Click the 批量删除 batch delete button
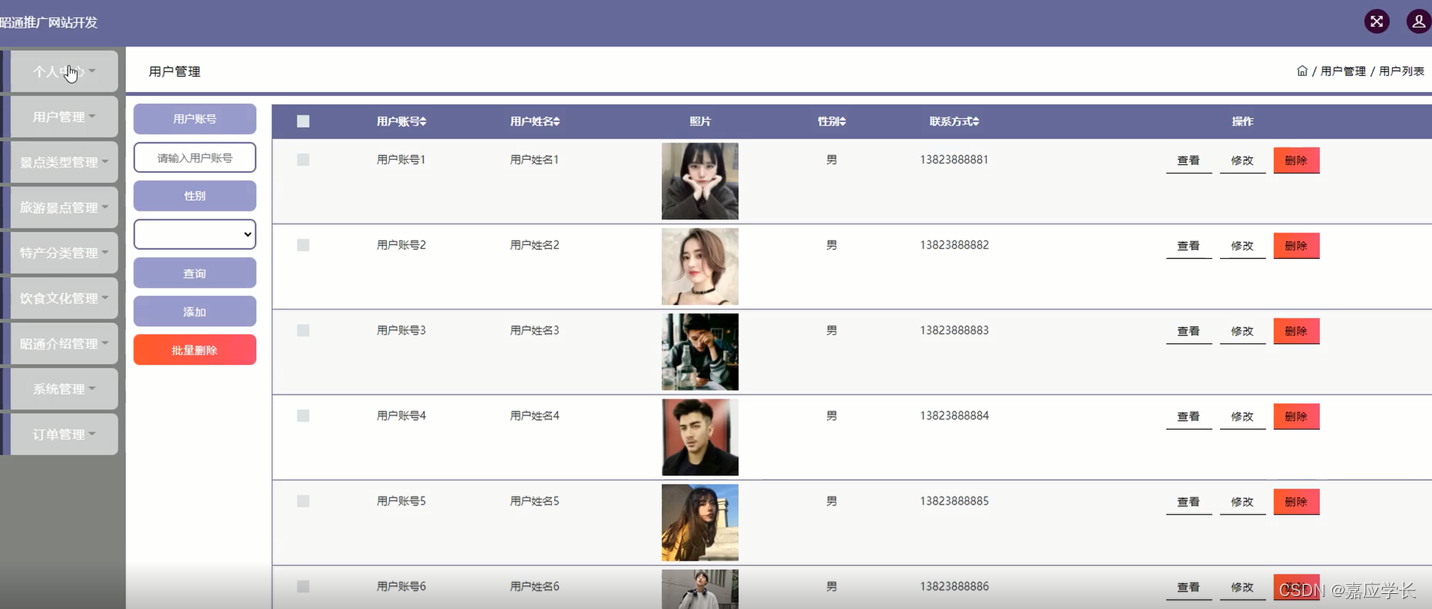 195,350
